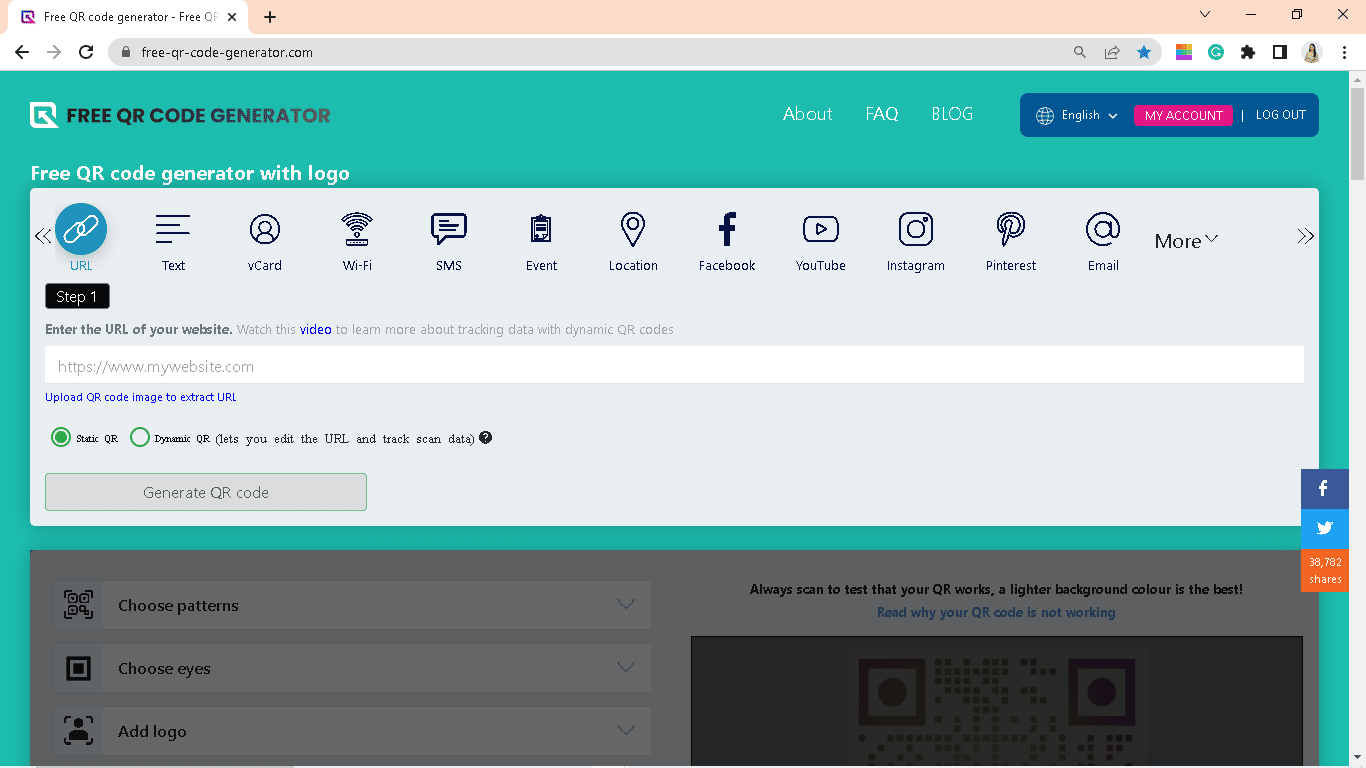Screen dimensions: 1366x768
Task: Enable the Dynamic QR radio option
Action: point(140,438)
